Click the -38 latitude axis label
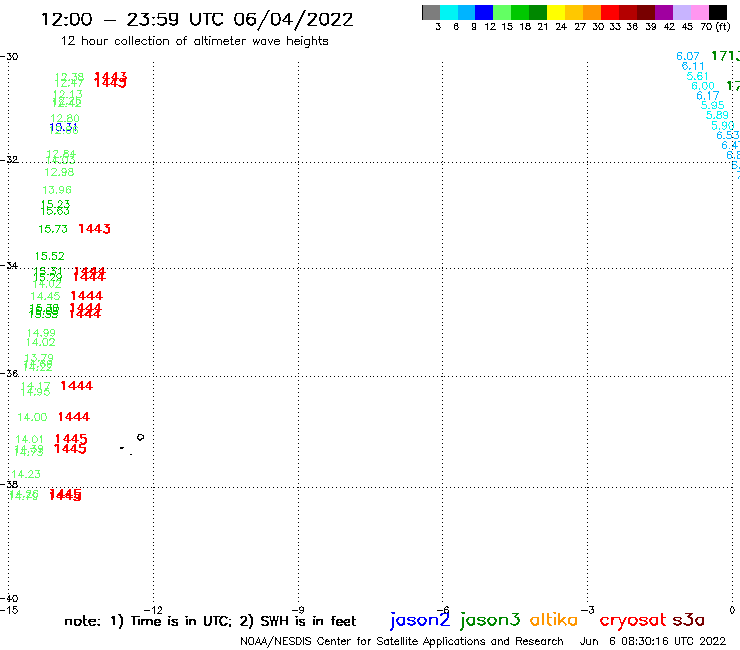The height and width of the screenshot is (650, 740). (x=9, y=484)
